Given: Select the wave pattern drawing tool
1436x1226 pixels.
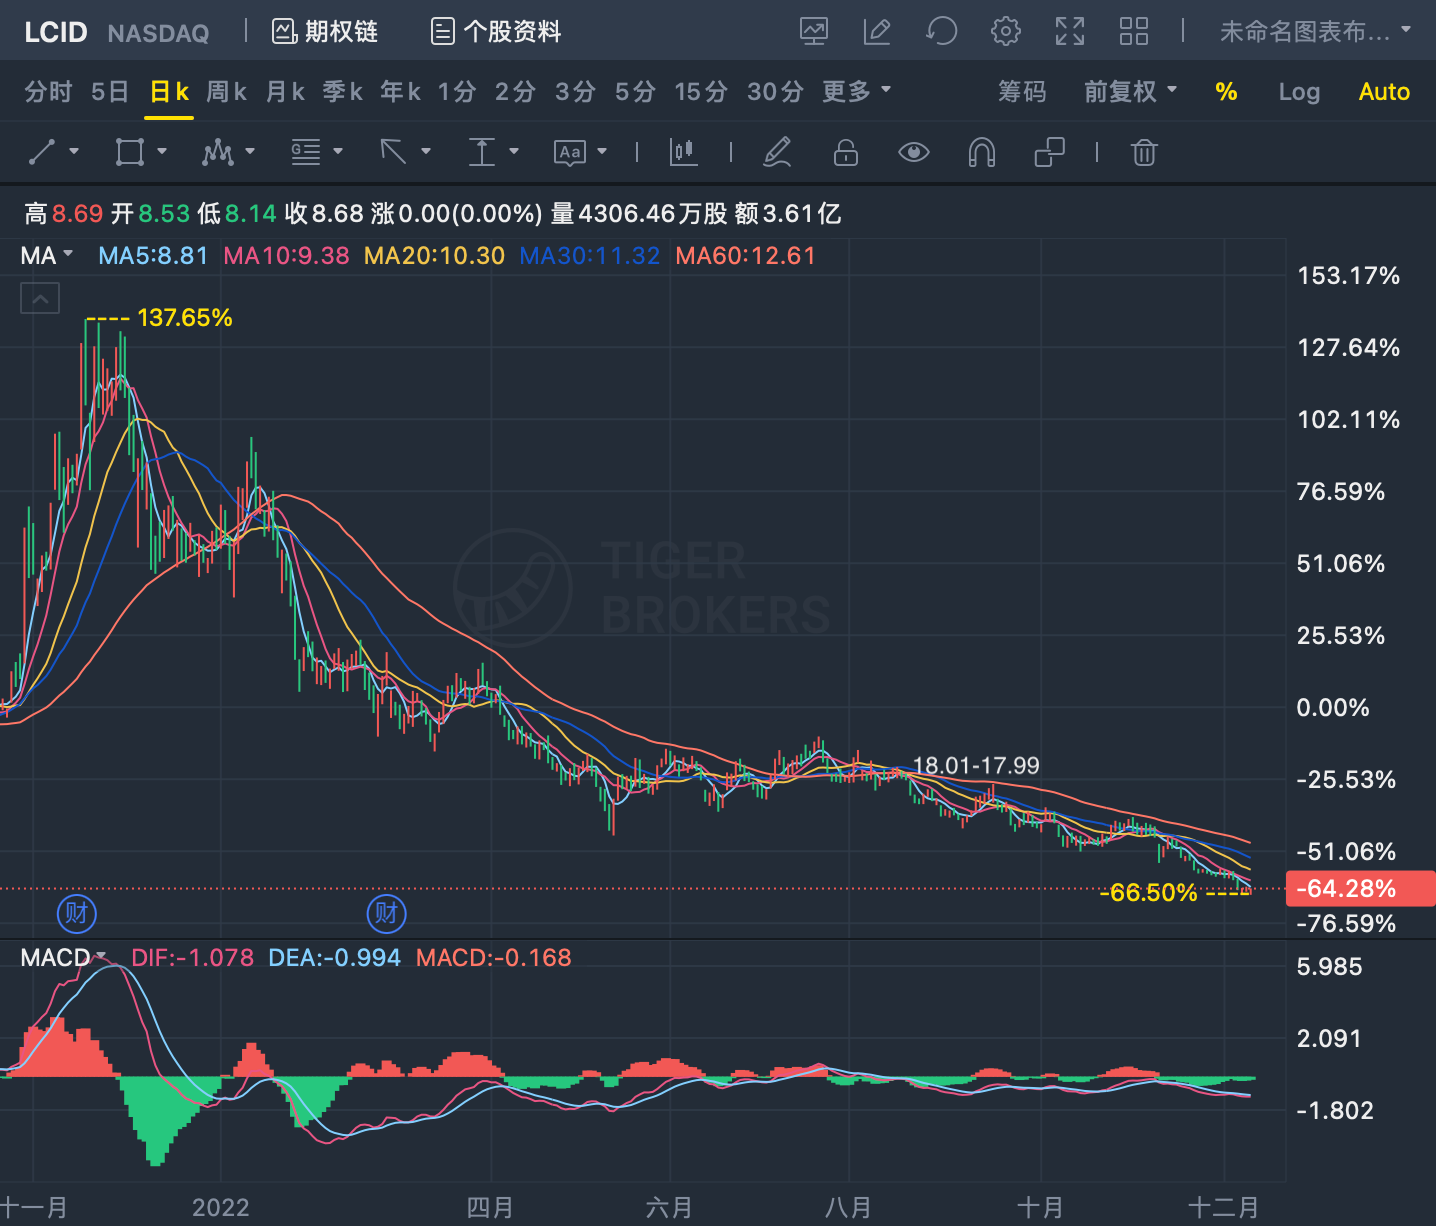Looking at the screenshot, I should tap(217, 152).
